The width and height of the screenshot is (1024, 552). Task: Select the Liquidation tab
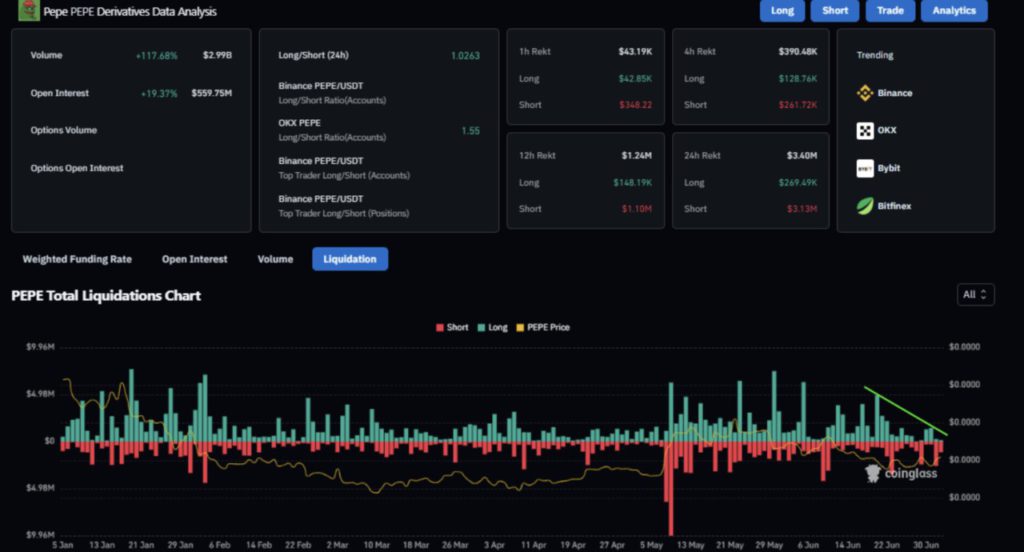[x=350, y=259]
